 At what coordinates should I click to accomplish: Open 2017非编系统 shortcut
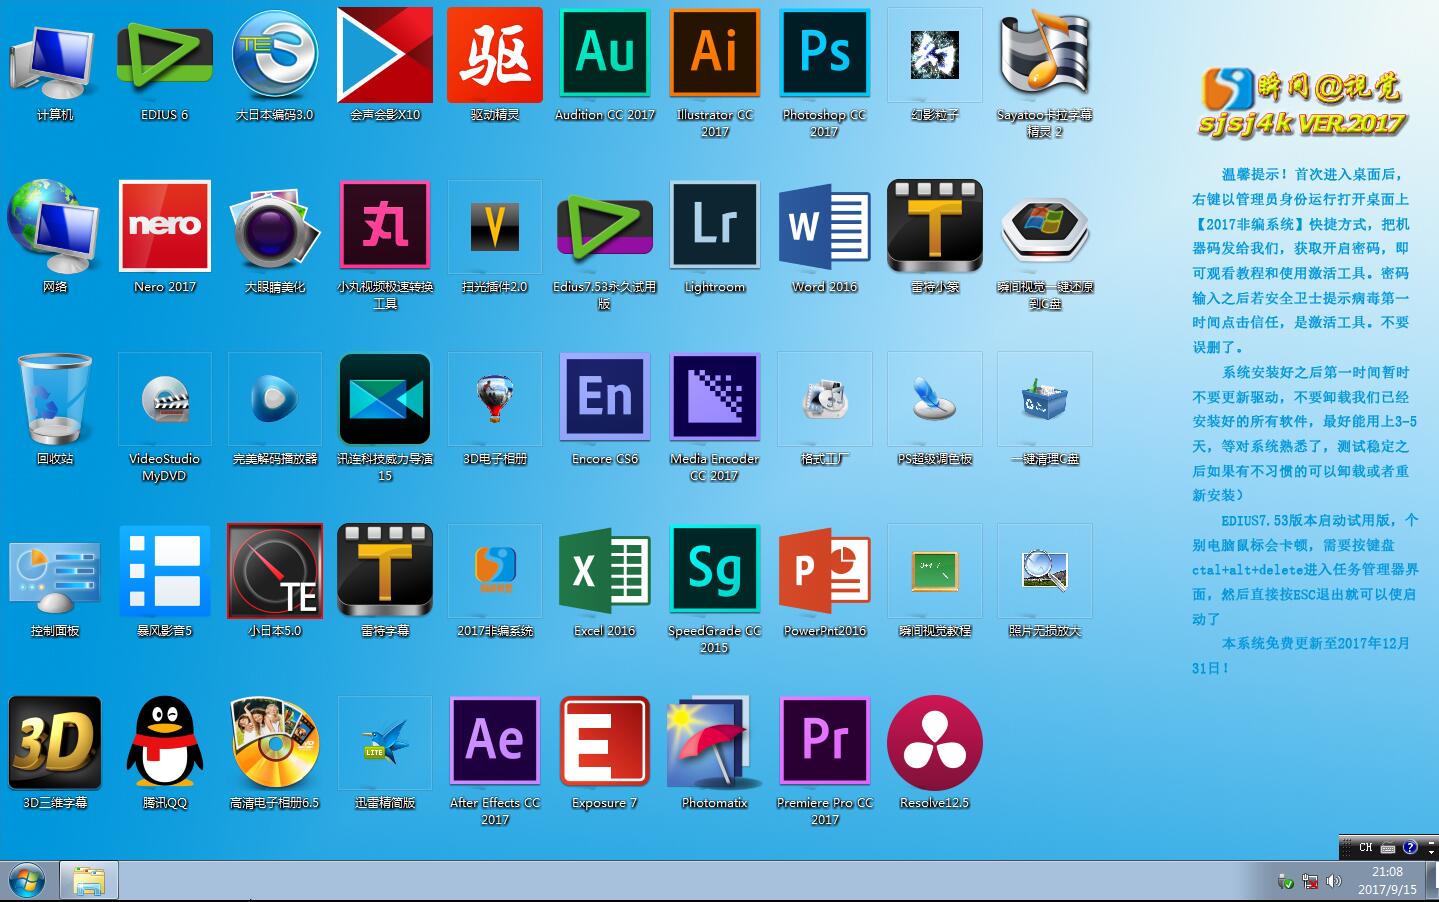tap(495, 571)
